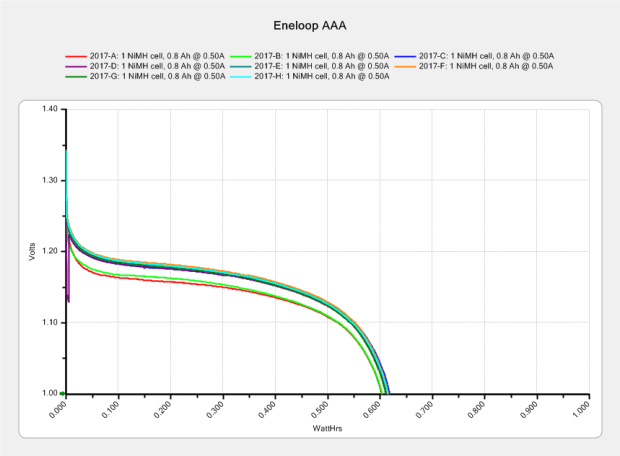Click the 0.900 x-axis tick label

tap(529, 409)
